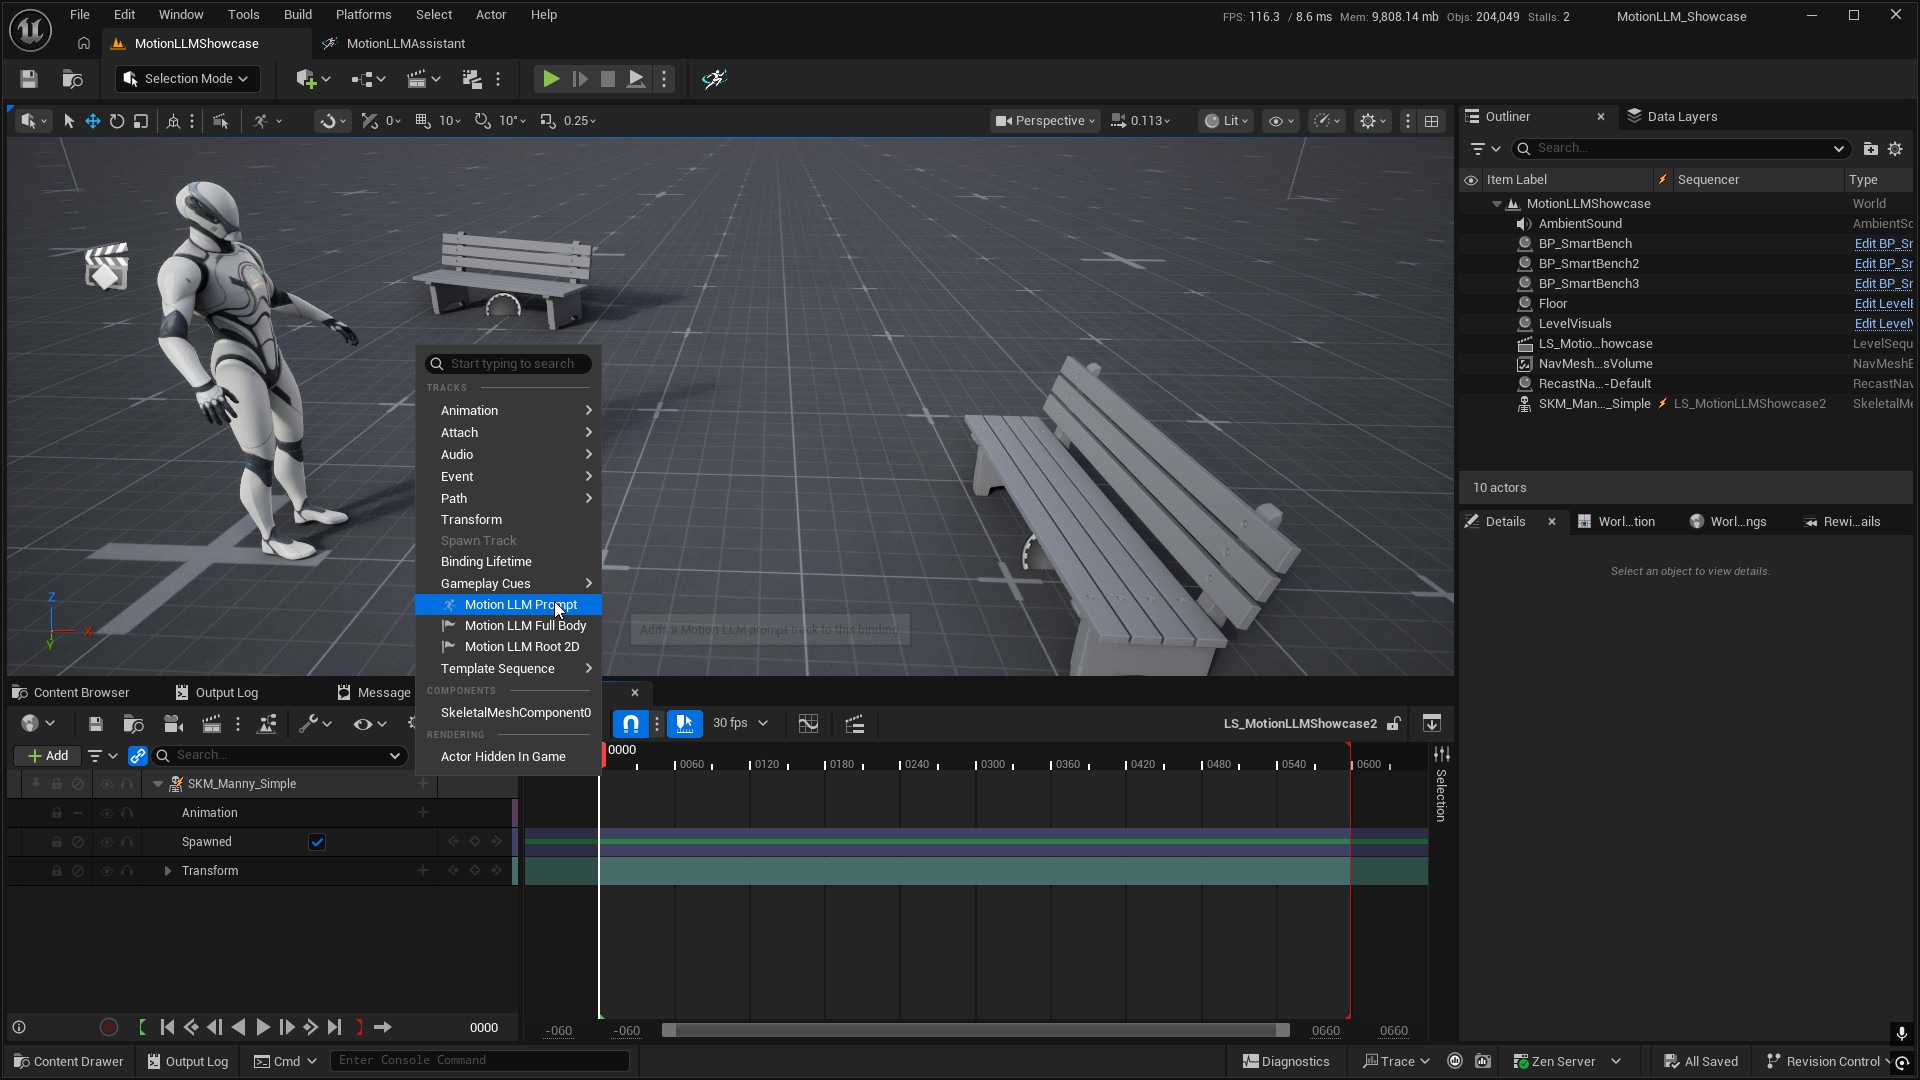The height and width of the screenshot is (1080, 1920).
Task: Select the translate move tool in the viewport toolbar
Action: (x=92, y=121)
